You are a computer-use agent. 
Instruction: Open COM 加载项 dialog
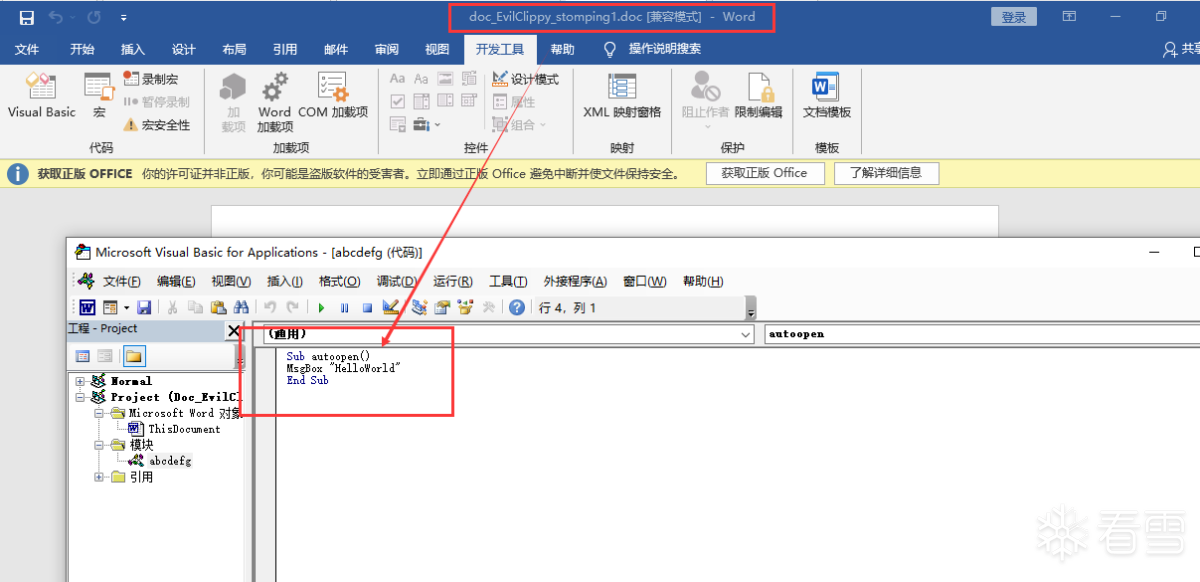pos(333,96)
